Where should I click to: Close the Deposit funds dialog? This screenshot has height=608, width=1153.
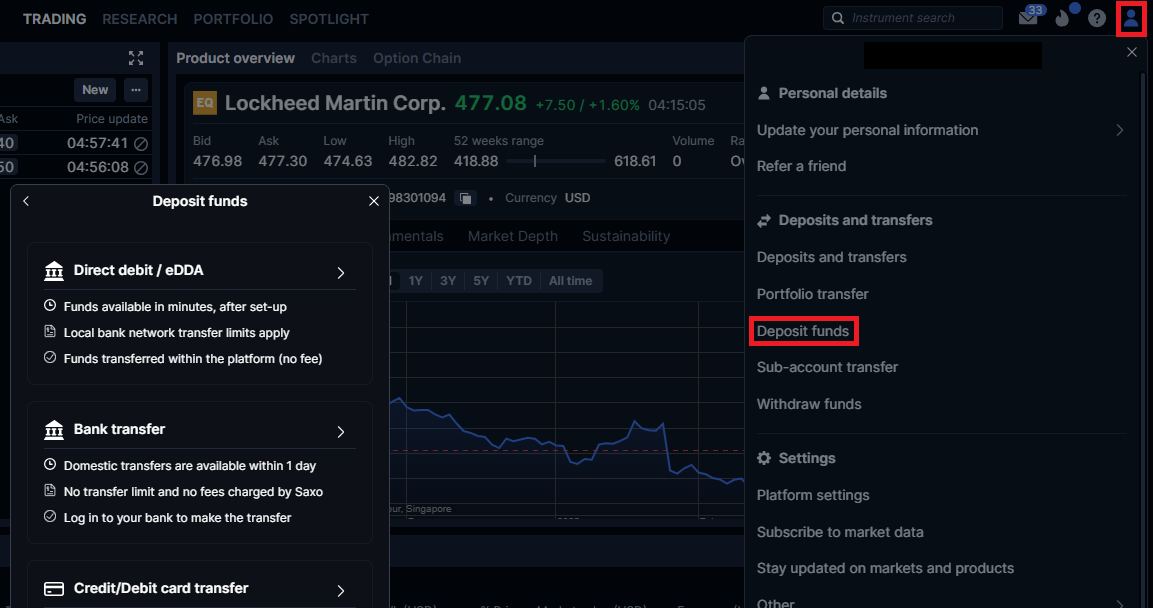(x=374, y=201)
